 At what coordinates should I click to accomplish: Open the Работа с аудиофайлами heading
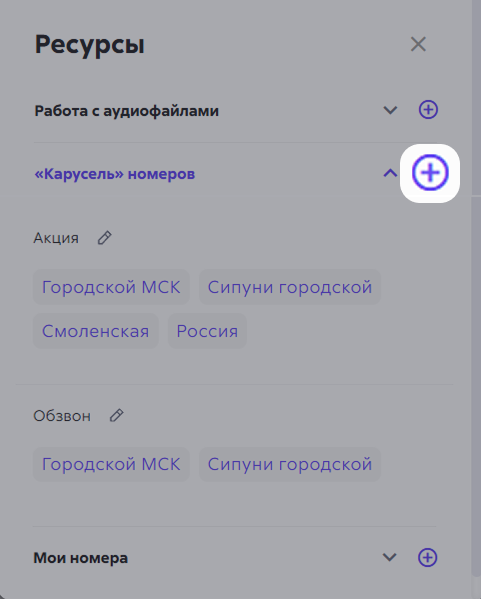tap(126, 111)
